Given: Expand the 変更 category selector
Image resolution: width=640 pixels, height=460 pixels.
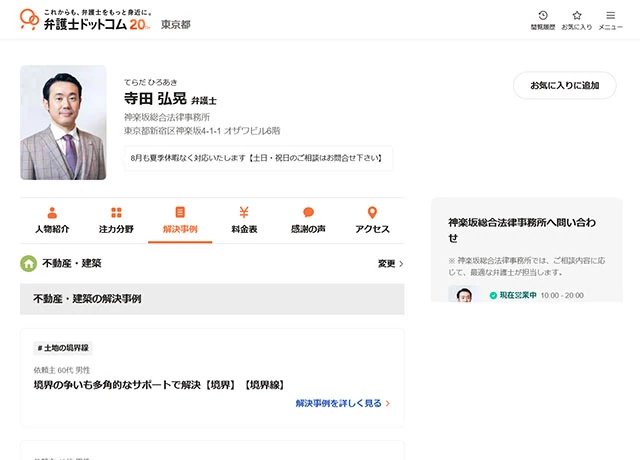Looking at the screenshot, I should click(390, 264).
